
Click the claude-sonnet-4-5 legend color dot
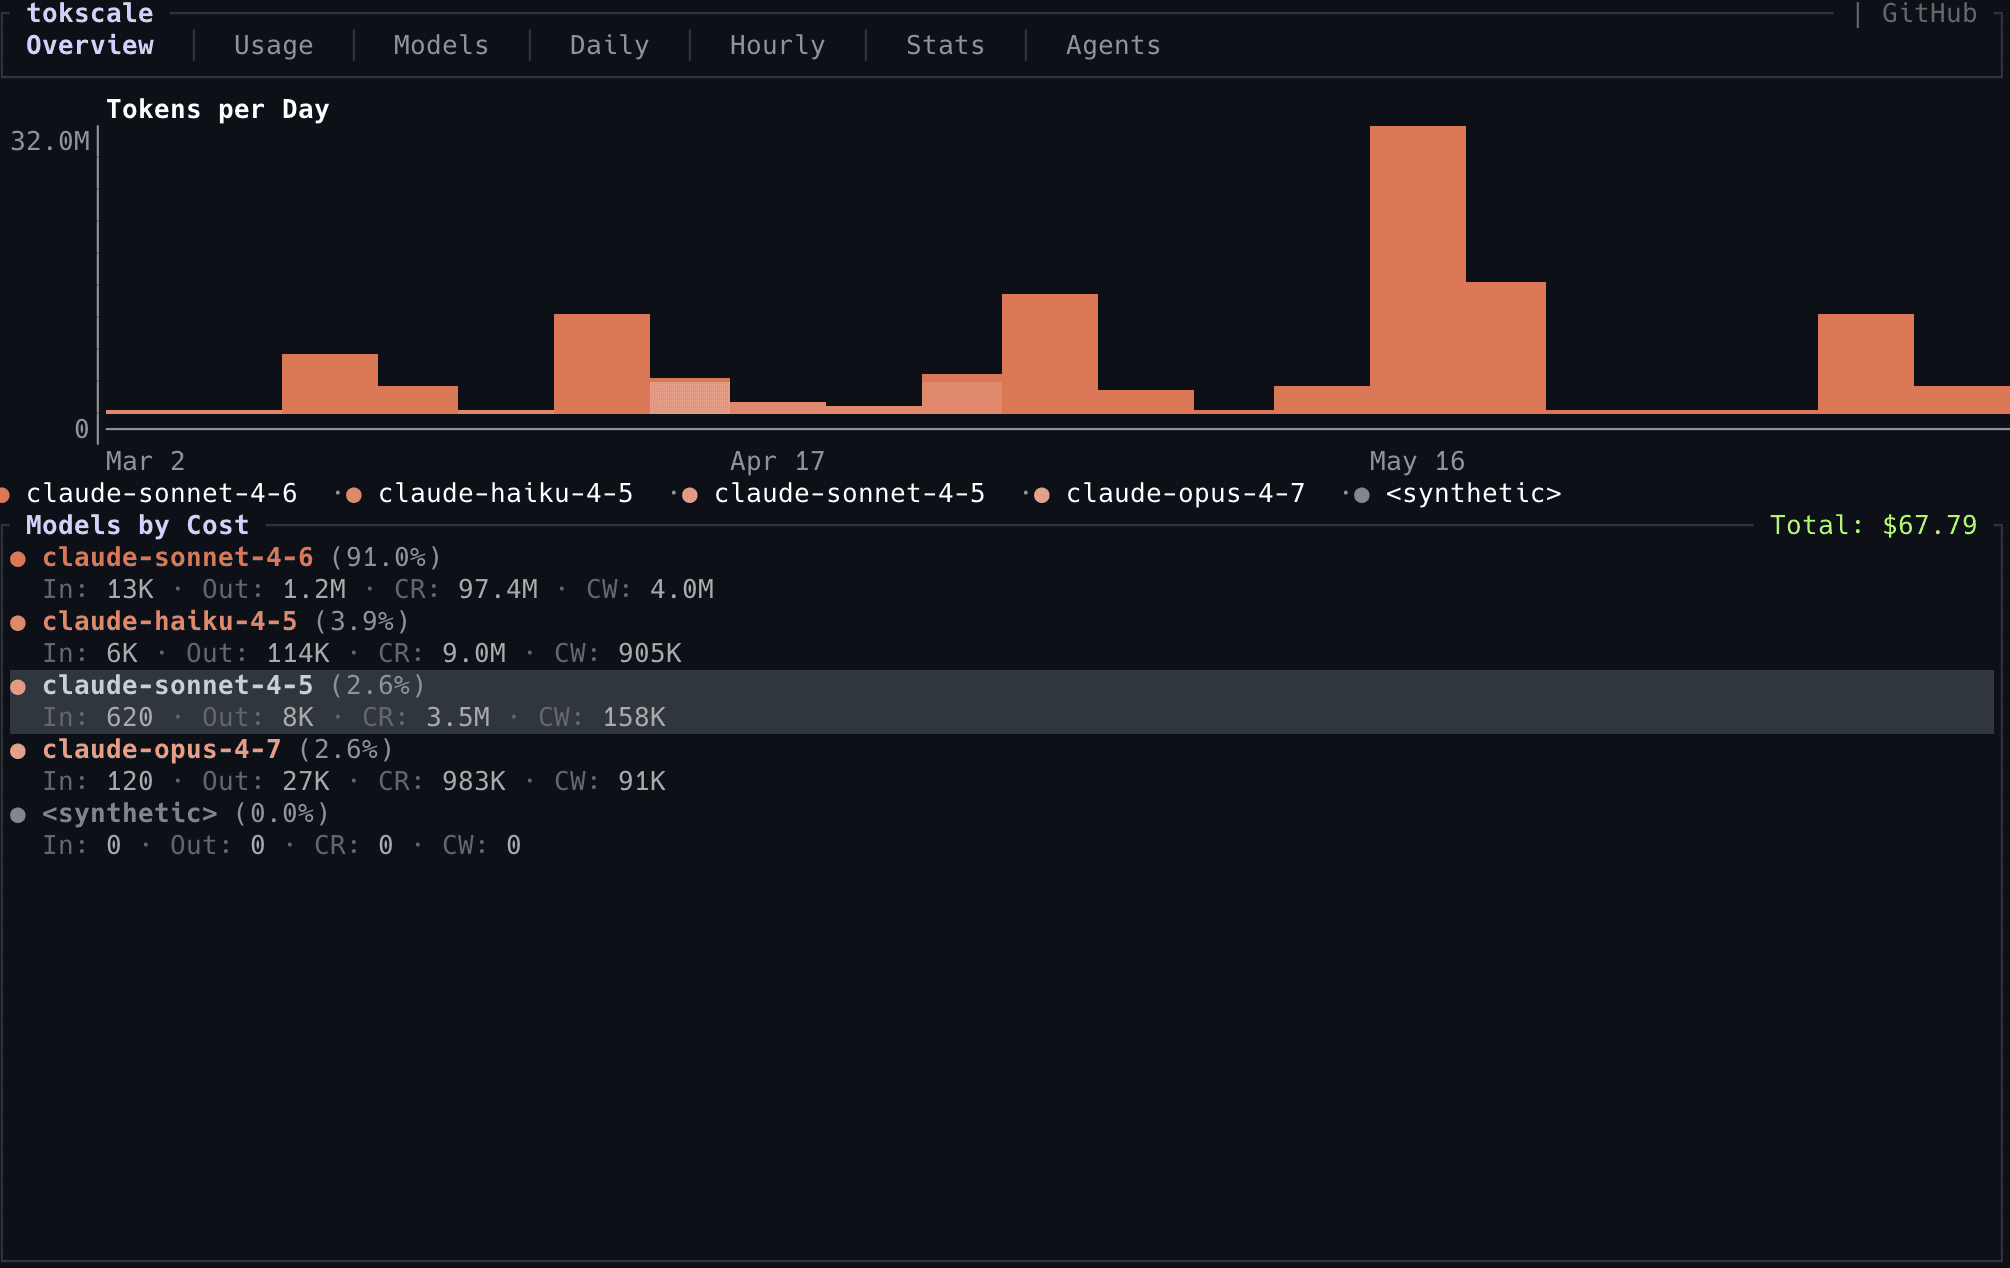pyautogui.click(x=689, y=495)
